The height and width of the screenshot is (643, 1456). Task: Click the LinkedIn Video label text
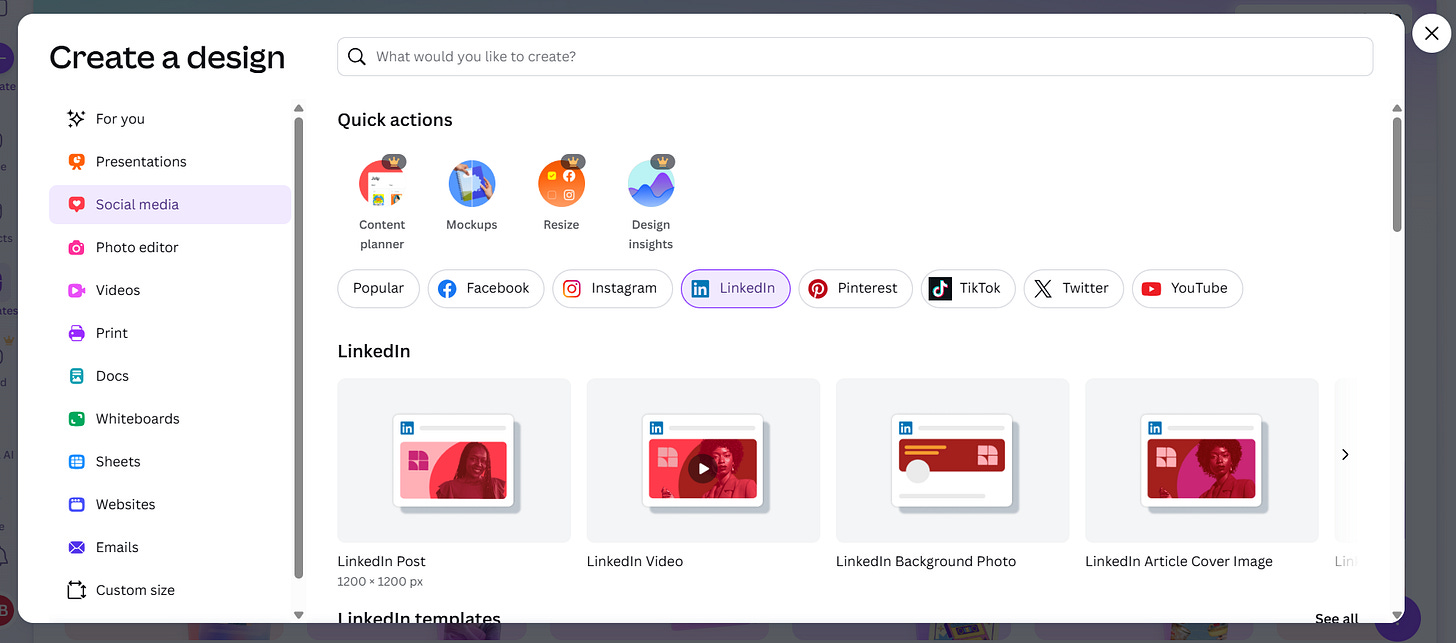click(635, 562)
